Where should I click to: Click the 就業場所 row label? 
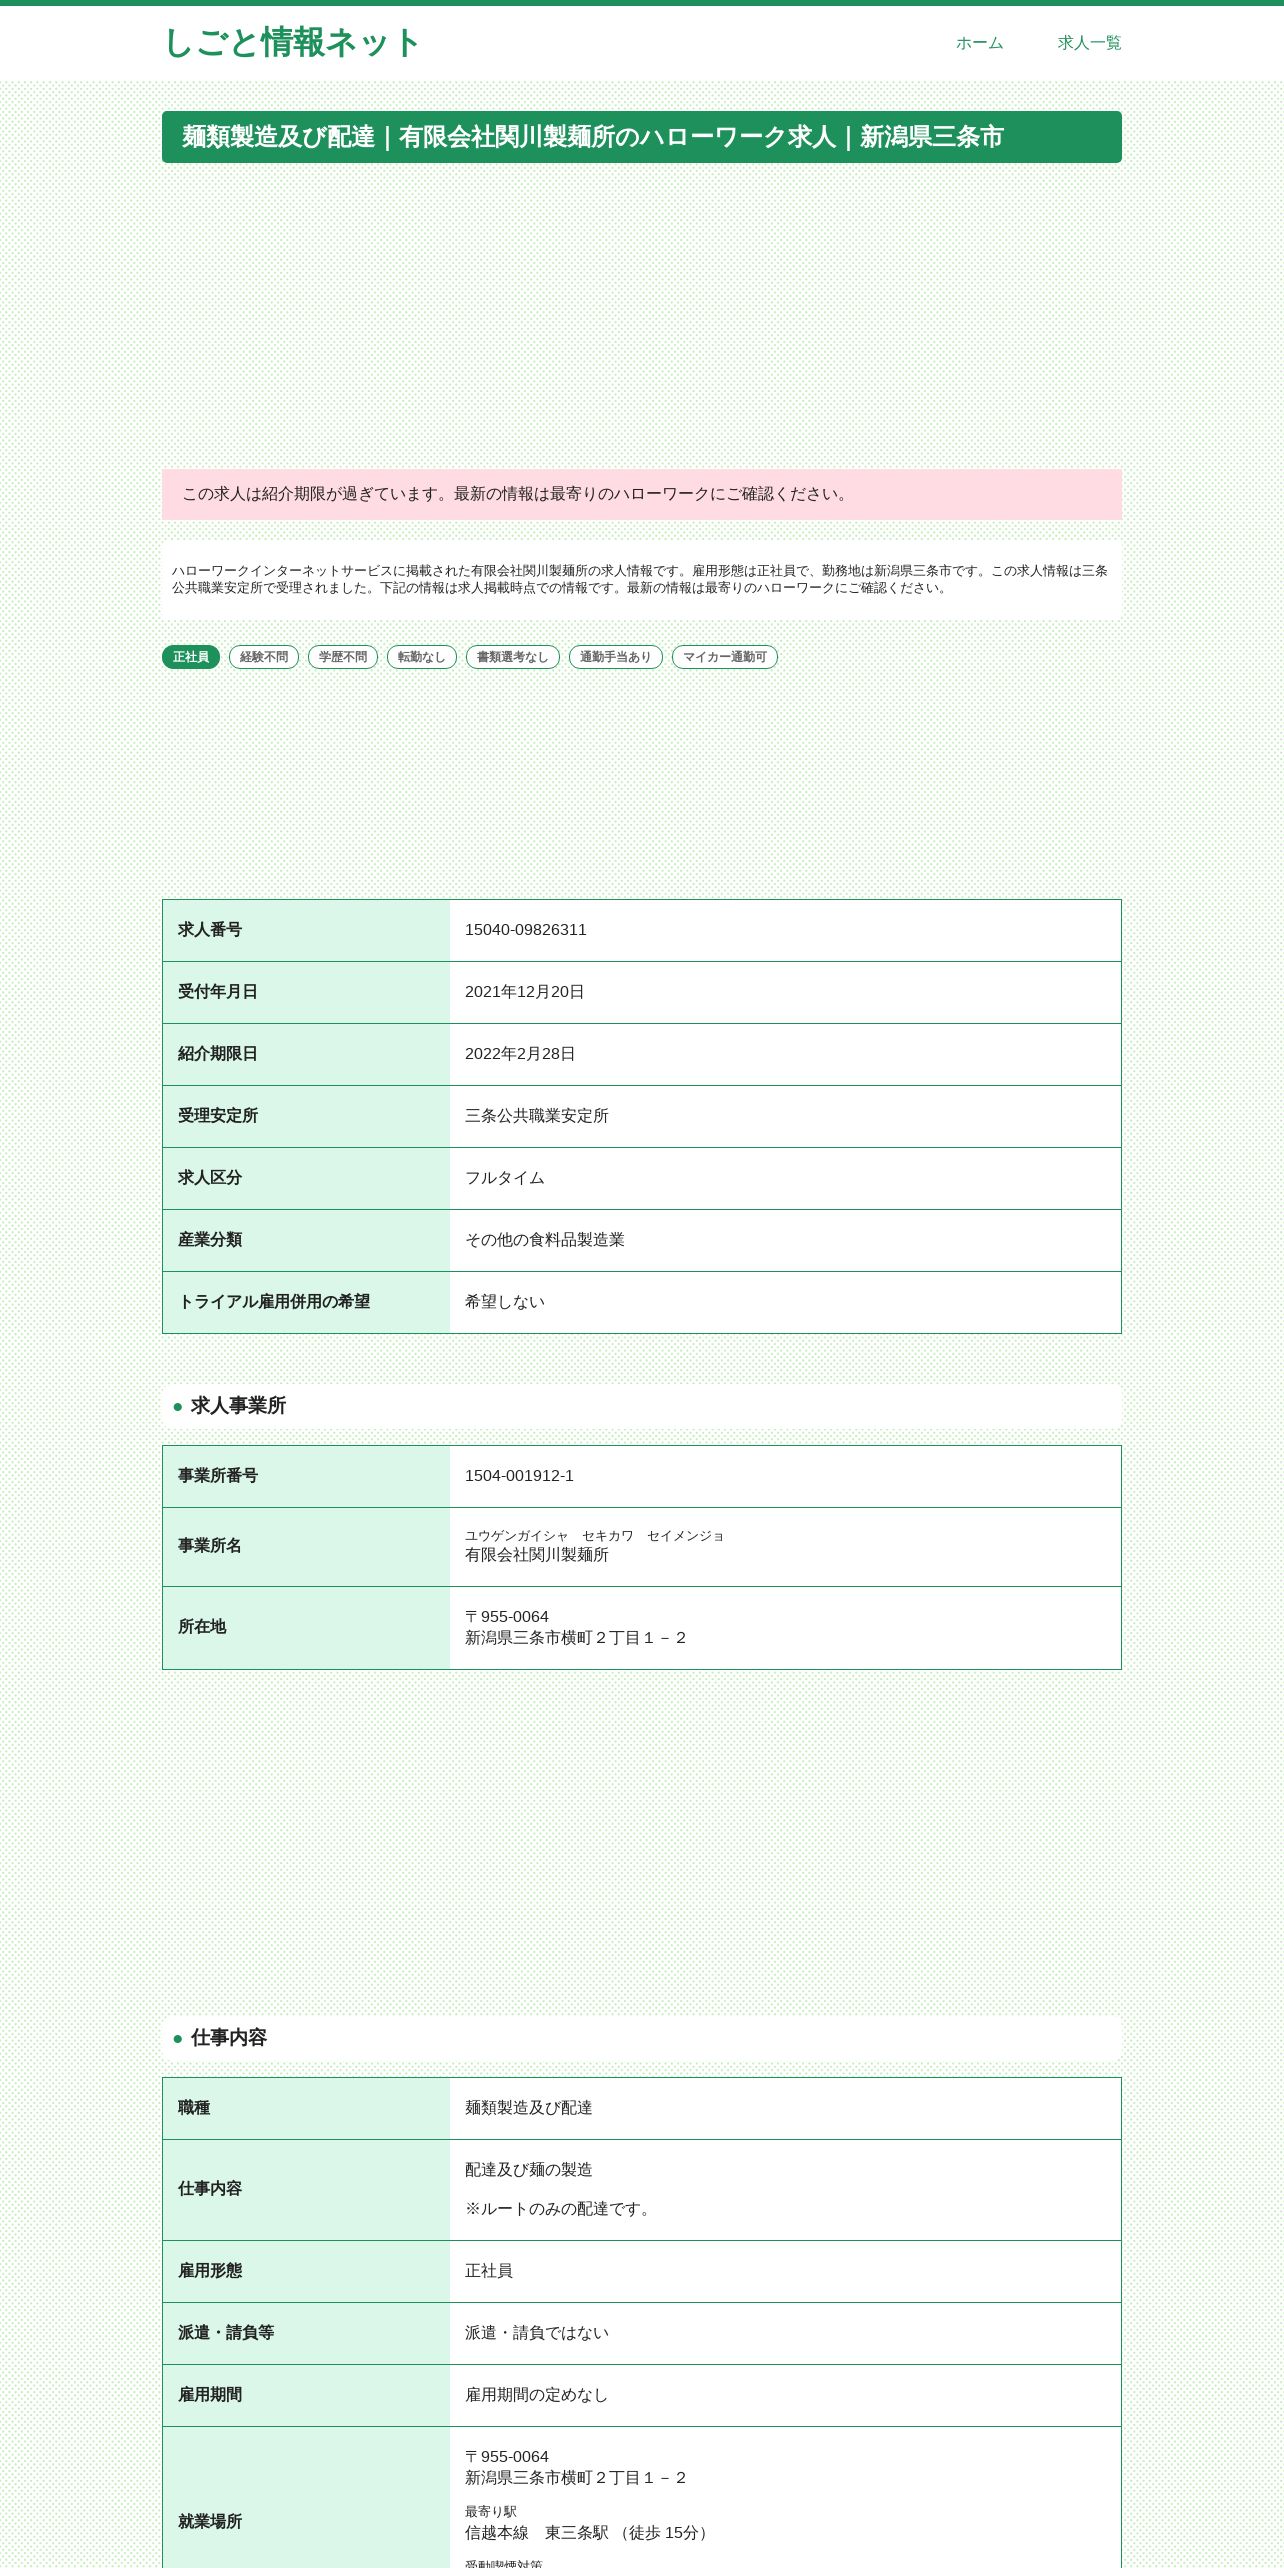[x=210, y=2522]
